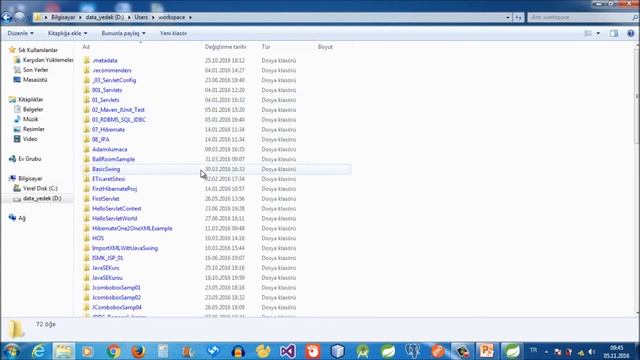Image resolution: width=640 pixels, height=360 pixels.
Task: Click Users in address breadcrumb
Action: click(141, 18)
